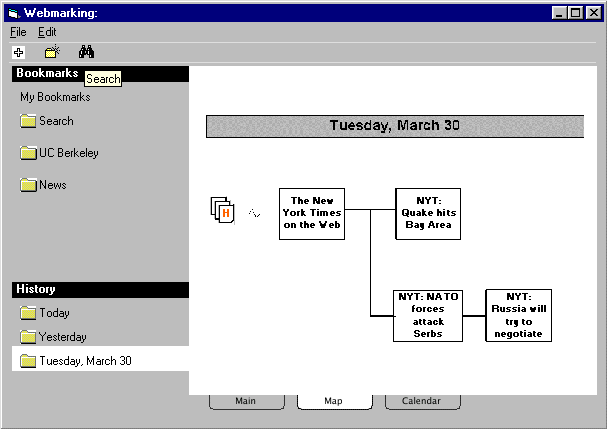This screenshot has height=429, width=607.
Task: Open the Edit menu
Action: (x=47, y=32)
